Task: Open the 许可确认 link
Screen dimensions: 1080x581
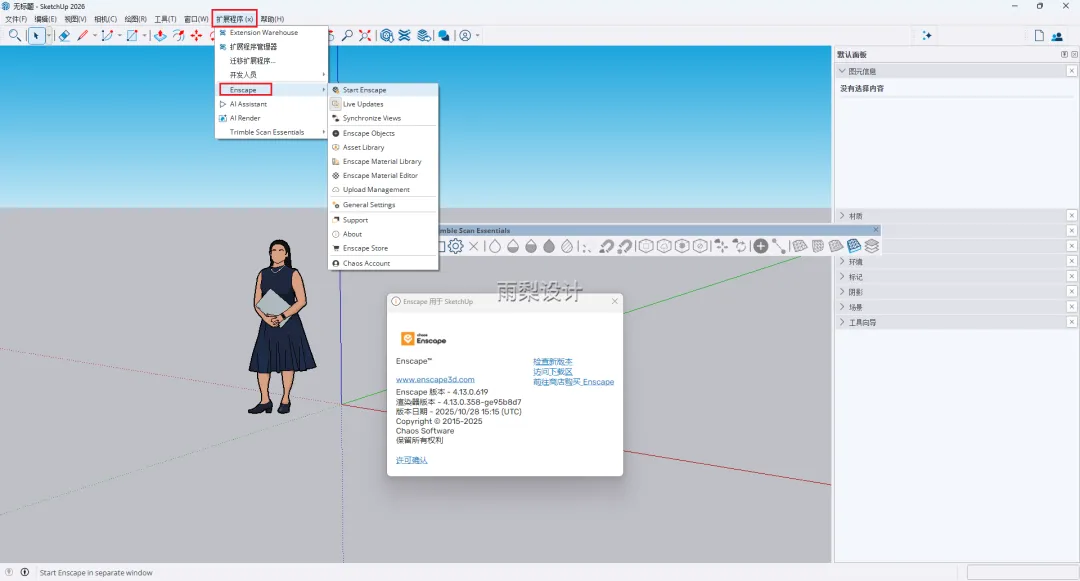Action: click(411, 460)
